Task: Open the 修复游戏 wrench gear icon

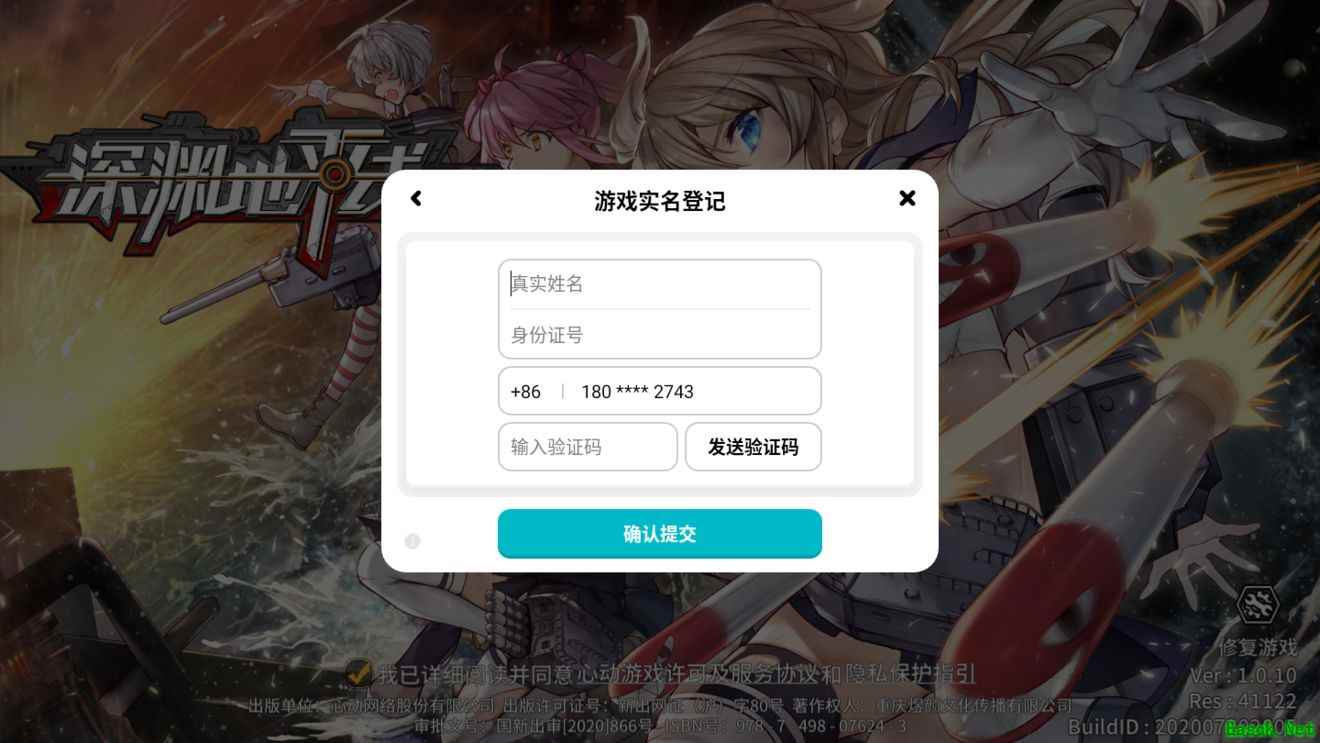Action: (x=1257, y=604)
